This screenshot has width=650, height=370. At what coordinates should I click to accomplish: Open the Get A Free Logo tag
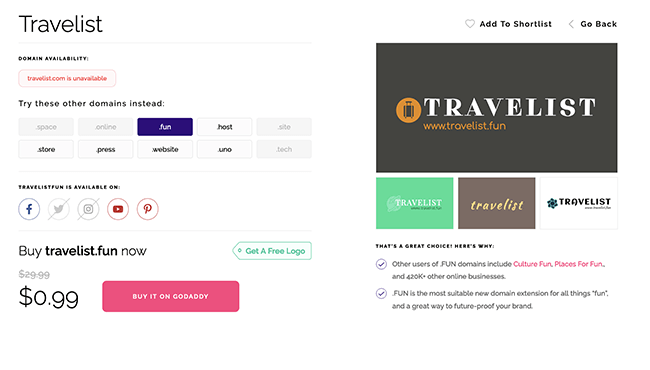pyautogui.click(x=272, y=251)
